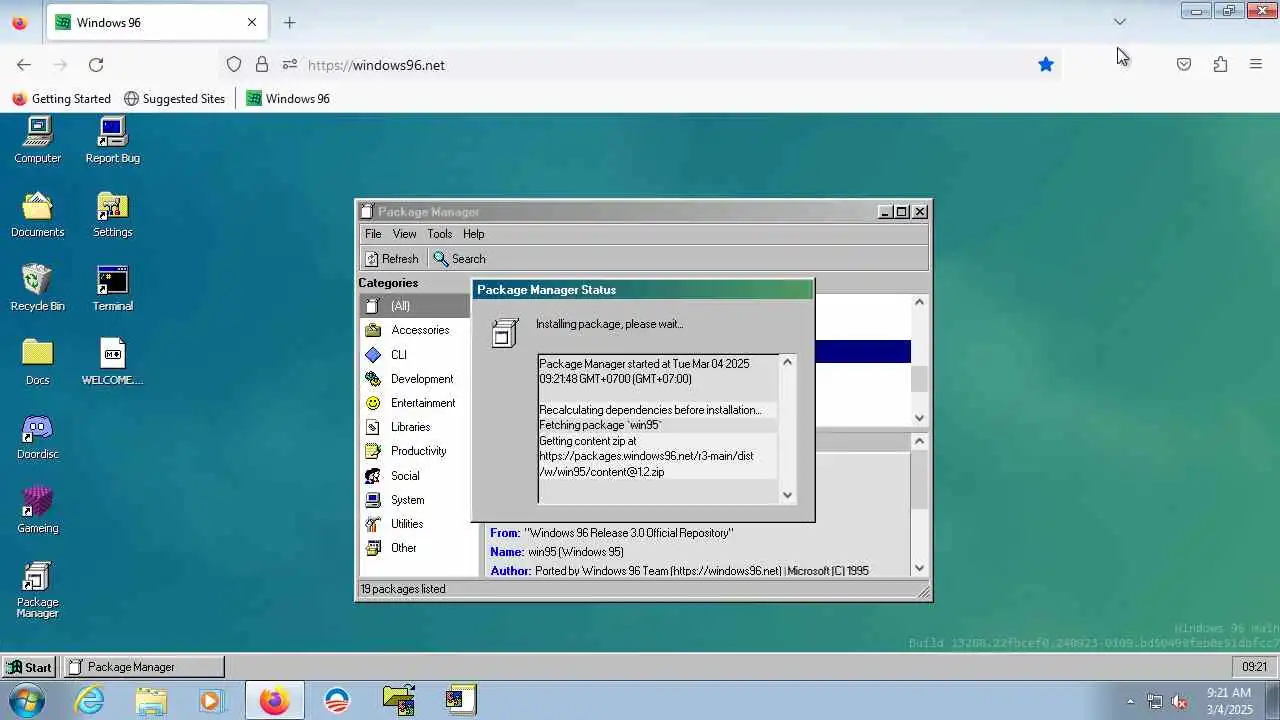Click the Search toolbar button
Viewport: 1280px width, 720px height.
pyautogui.click(x=460, y=259)
